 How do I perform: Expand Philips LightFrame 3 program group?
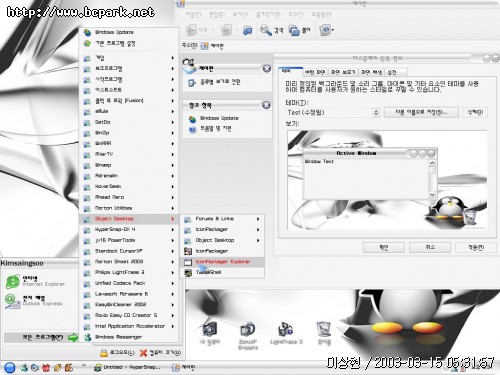coord(128,272)
